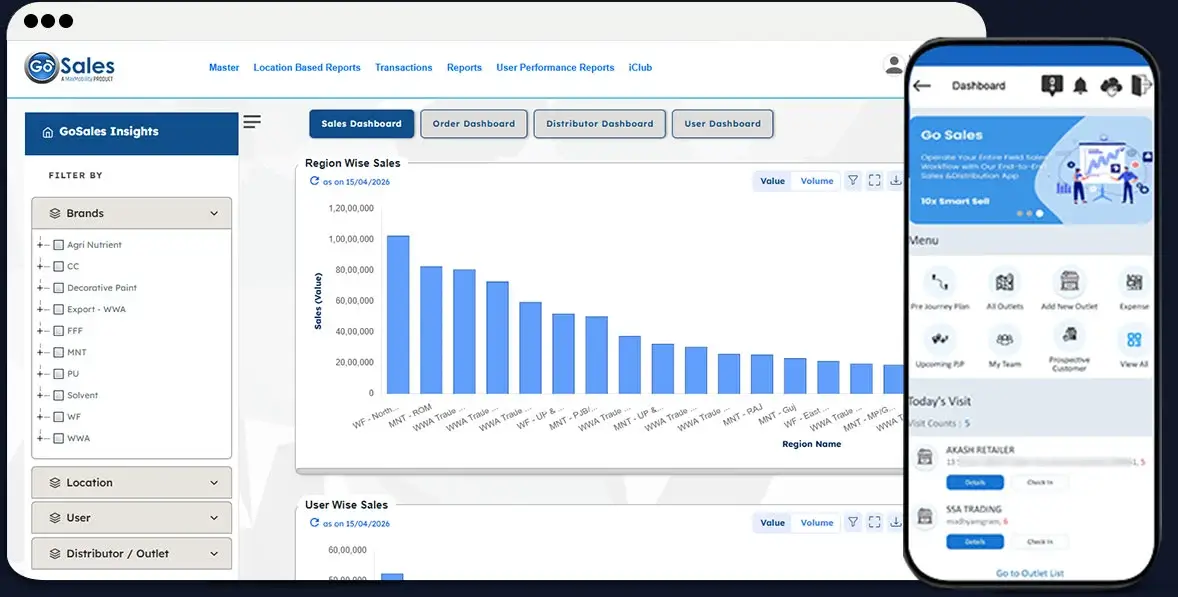Collapse the Brands filter section
This screenshot has height=597, width=1178.
[x=131, y=213]
